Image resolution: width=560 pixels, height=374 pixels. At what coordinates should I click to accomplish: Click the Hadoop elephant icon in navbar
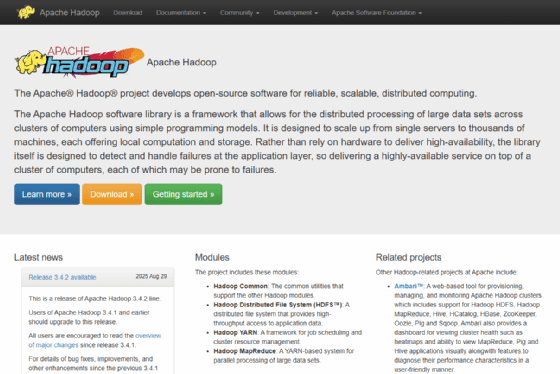[x=26, y=13]
